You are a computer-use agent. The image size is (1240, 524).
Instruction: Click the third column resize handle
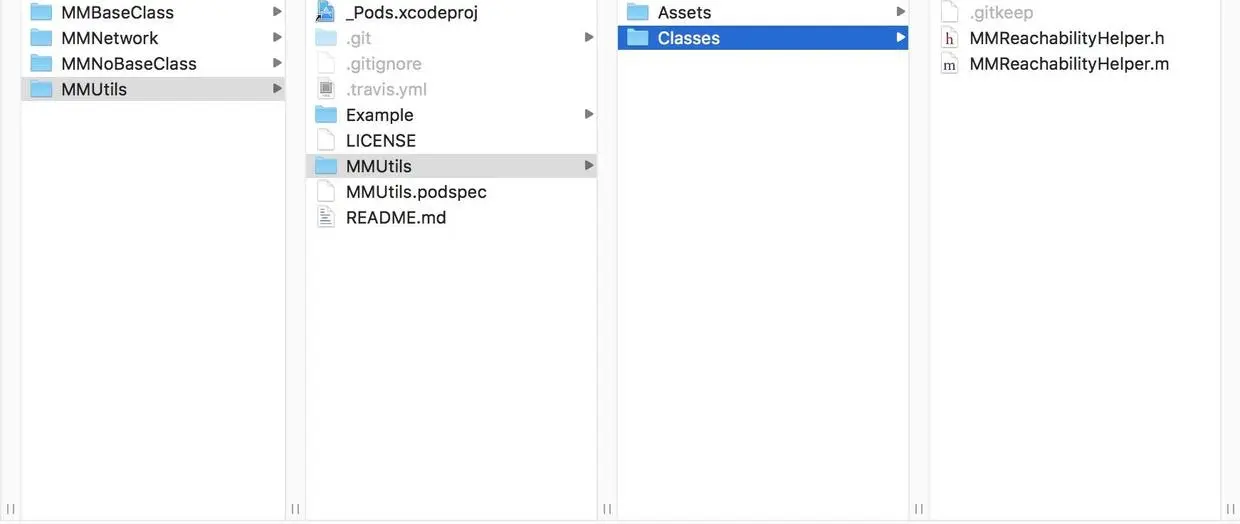coord(919,508)
